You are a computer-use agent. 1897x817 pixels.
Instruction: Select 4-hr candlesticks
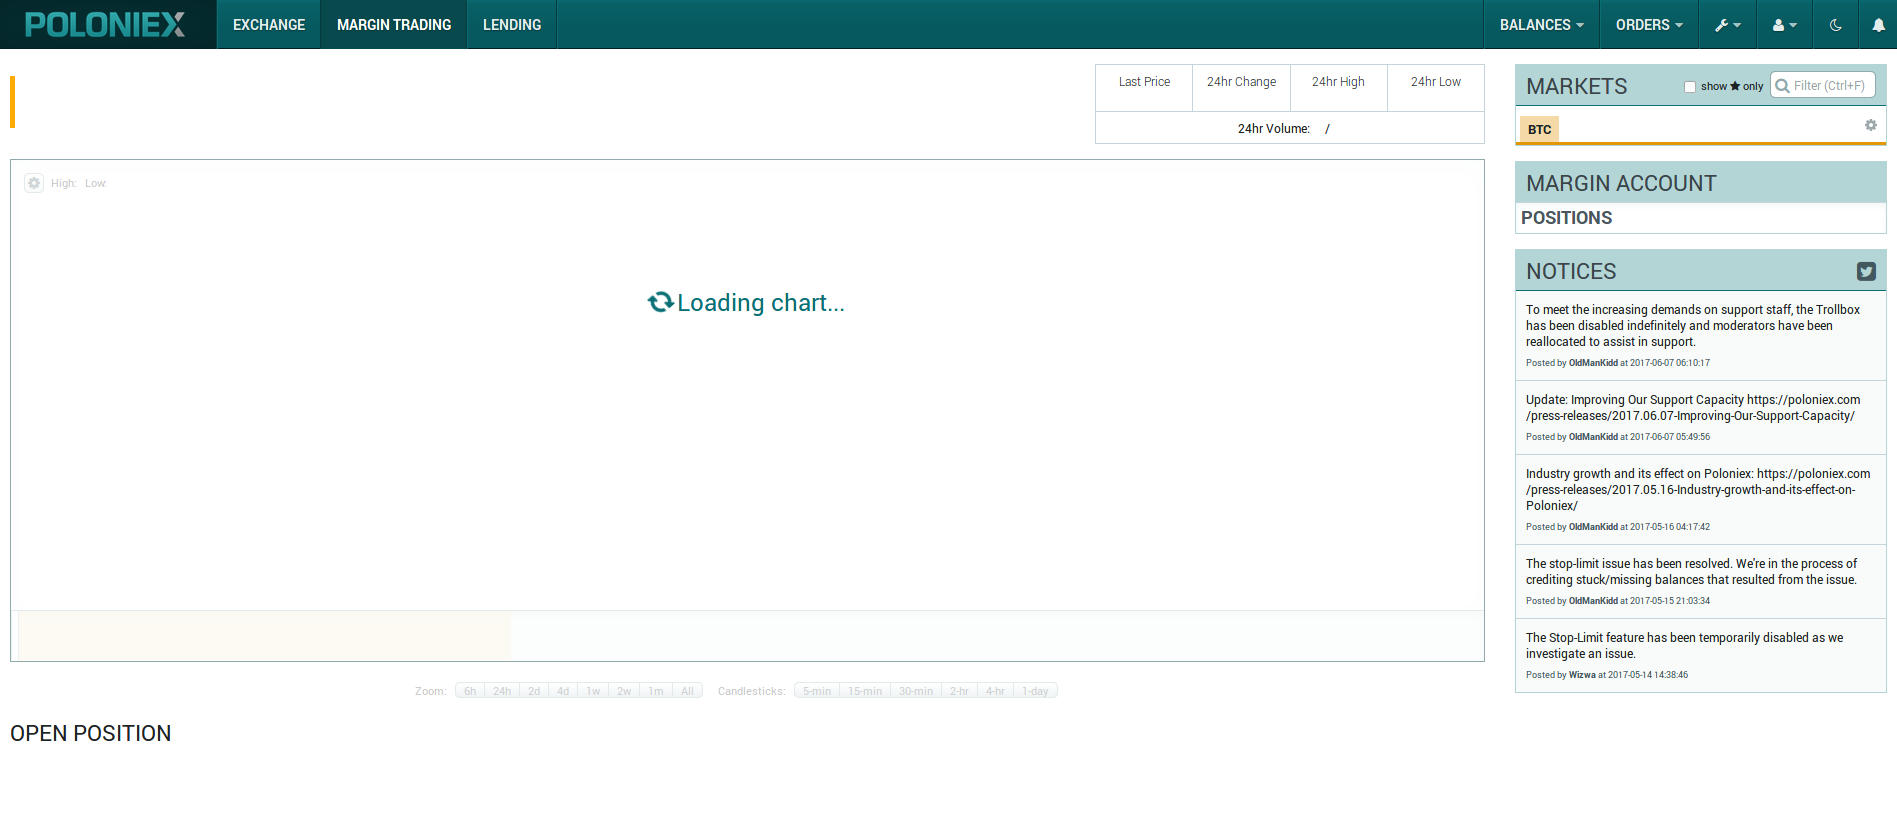click(x=995, y=691)
